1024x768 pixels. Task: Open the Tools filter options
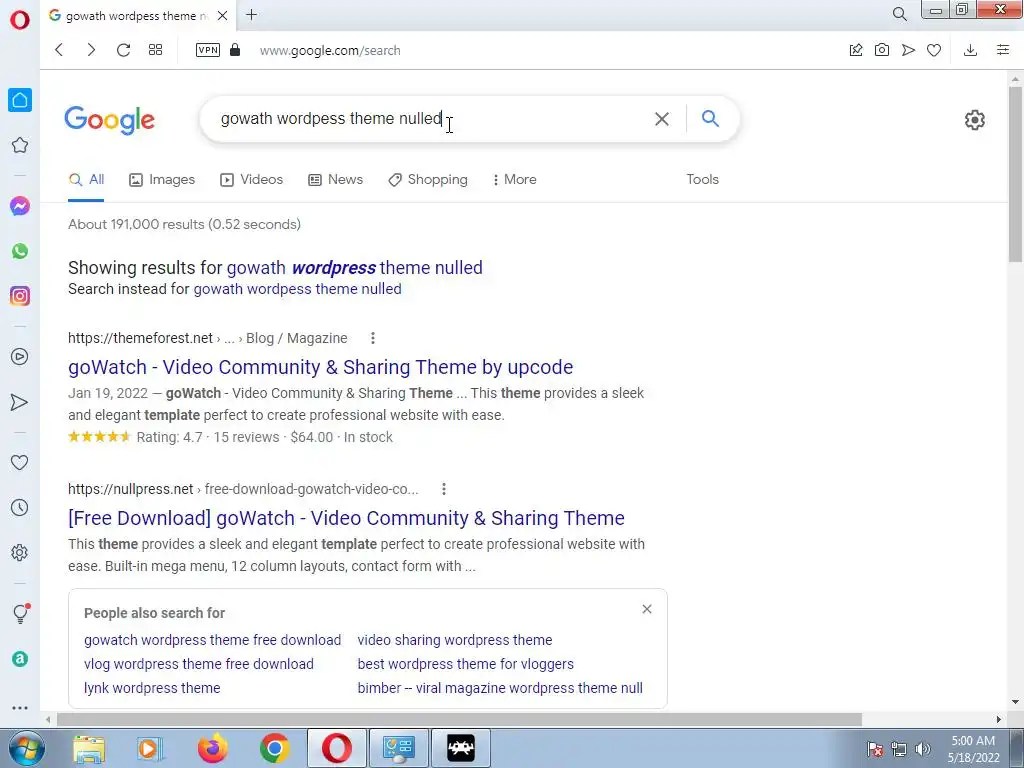[x=702, y=180]
